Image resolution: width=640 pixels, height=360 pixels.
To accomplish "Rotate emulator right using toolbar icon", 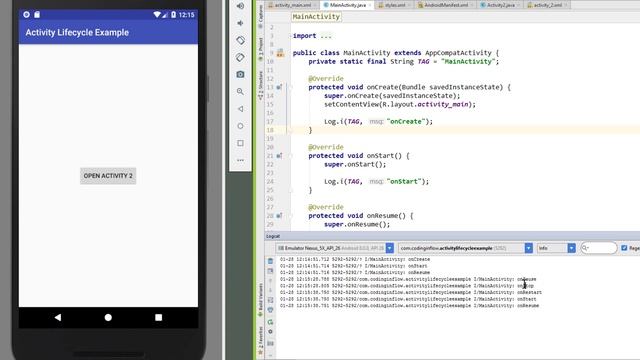I will (240, 58).
